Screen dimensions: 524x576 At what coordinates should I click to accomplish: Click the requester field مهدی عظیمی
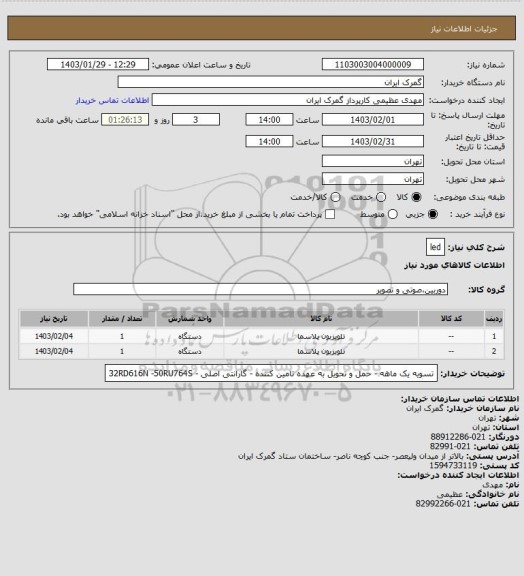coord(288,100)
